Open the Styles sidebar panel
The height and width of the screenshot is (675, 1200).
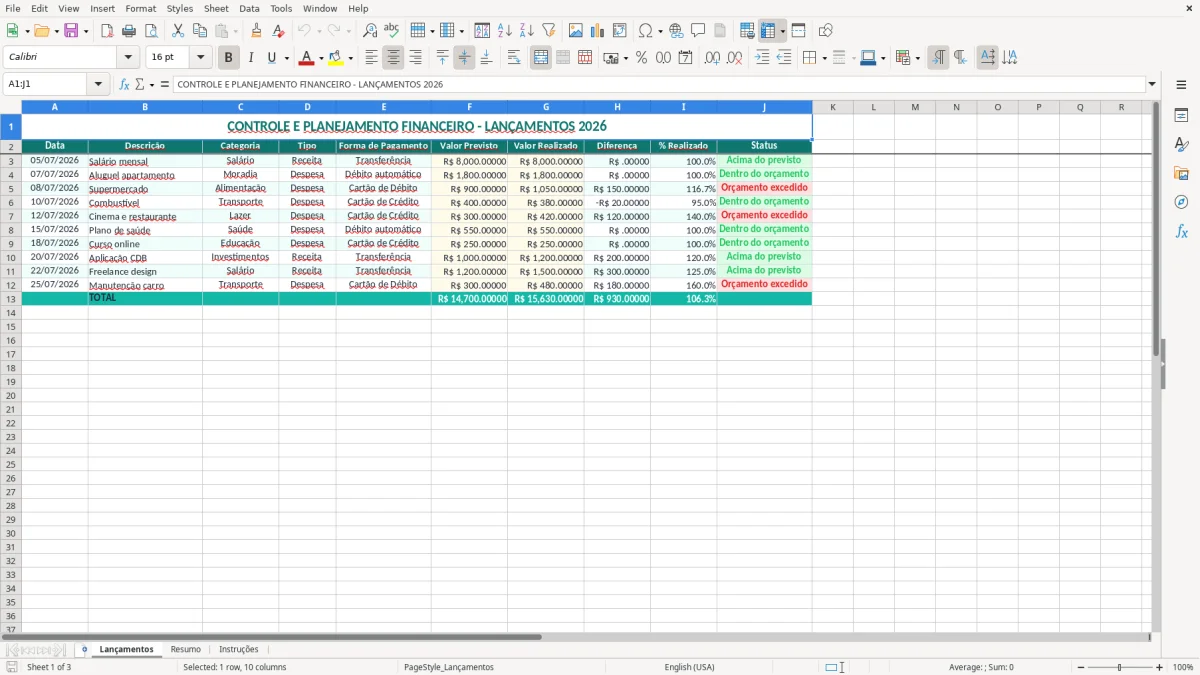(x=1181, y=144)
